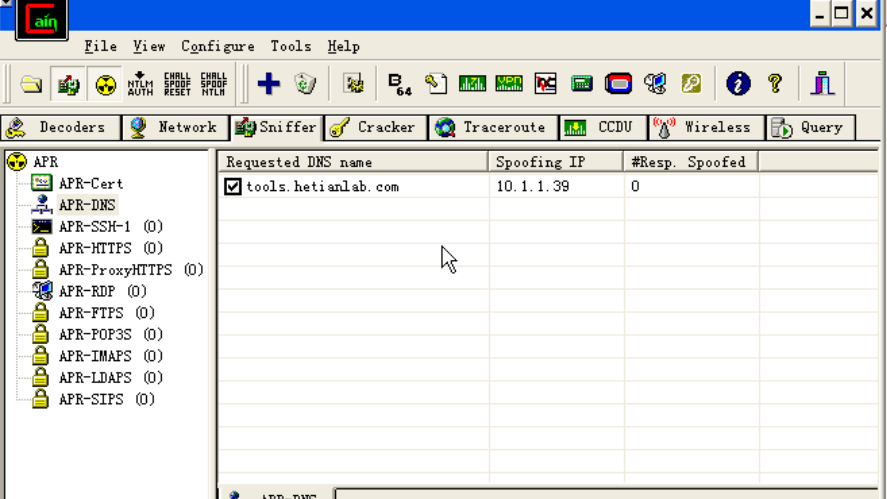Click the tools.hetianlab.com DNS name text
The height and width of the screenshot is (499, 887).
(322, 186)
